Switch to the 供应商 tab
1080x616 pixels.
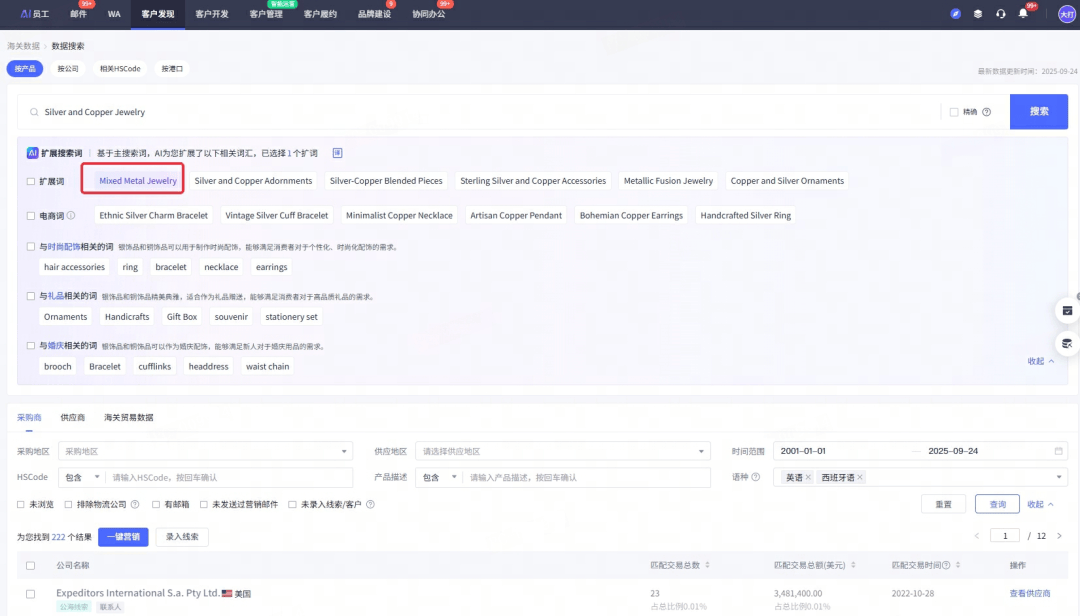[x=73, y=417]
